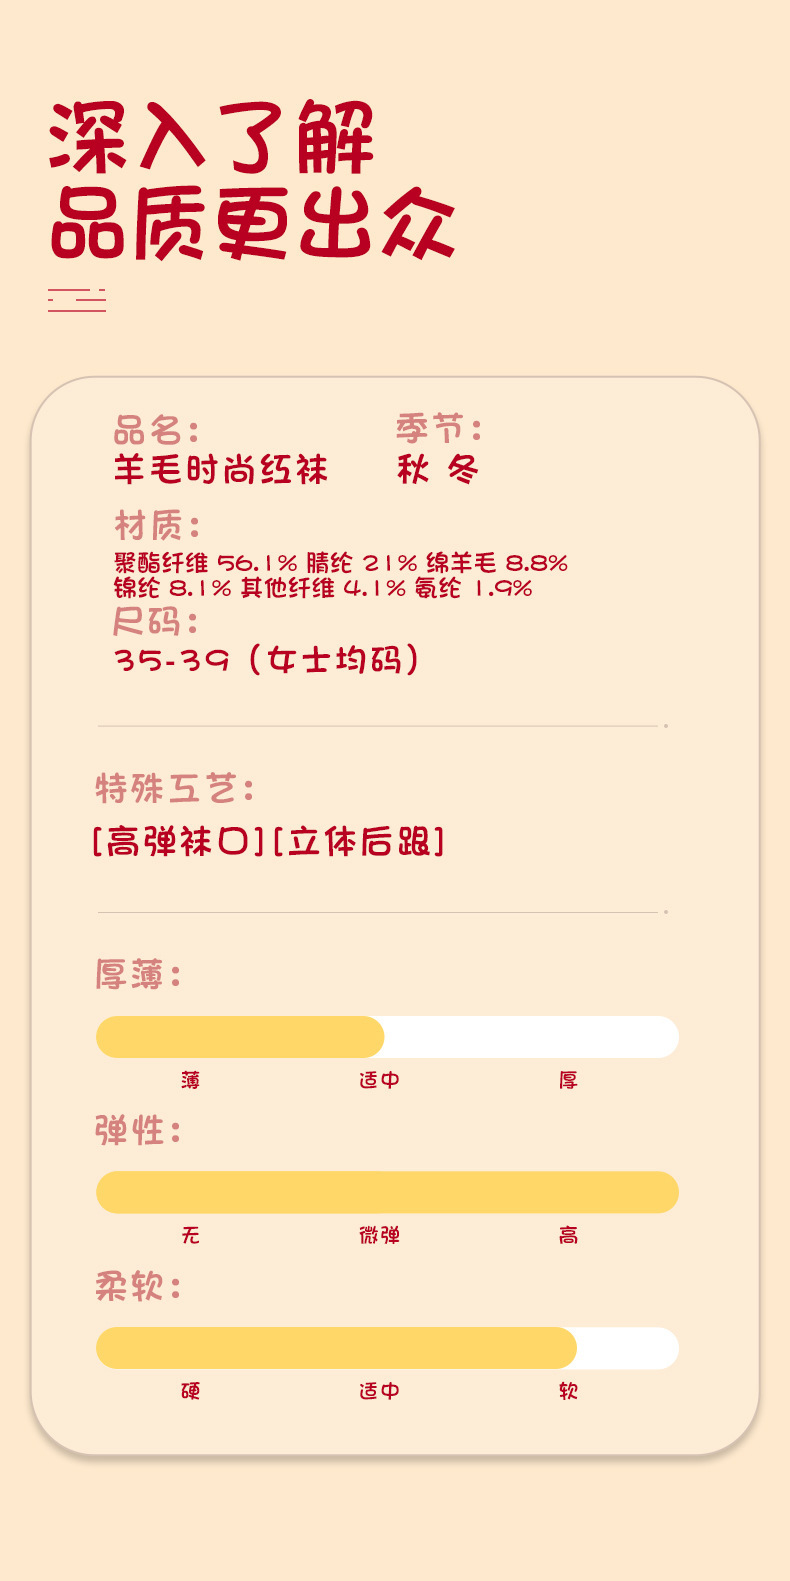
Task: Select the [立体后跟] feature tag
Action: click(358, 842)
